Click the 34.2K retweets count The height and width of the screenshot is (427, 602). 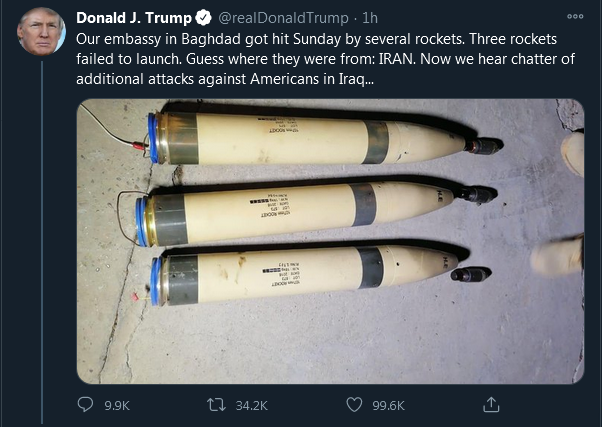pos(251,405)
